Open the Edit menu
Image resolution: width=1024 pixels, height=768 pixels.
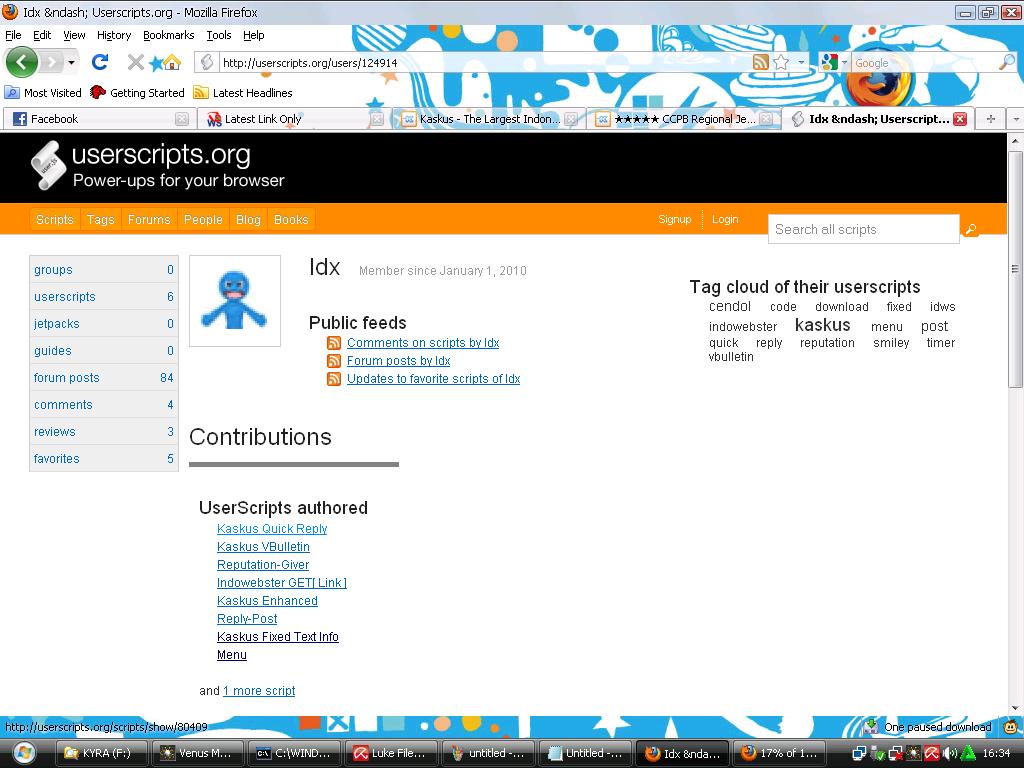(x=42, y=35)
